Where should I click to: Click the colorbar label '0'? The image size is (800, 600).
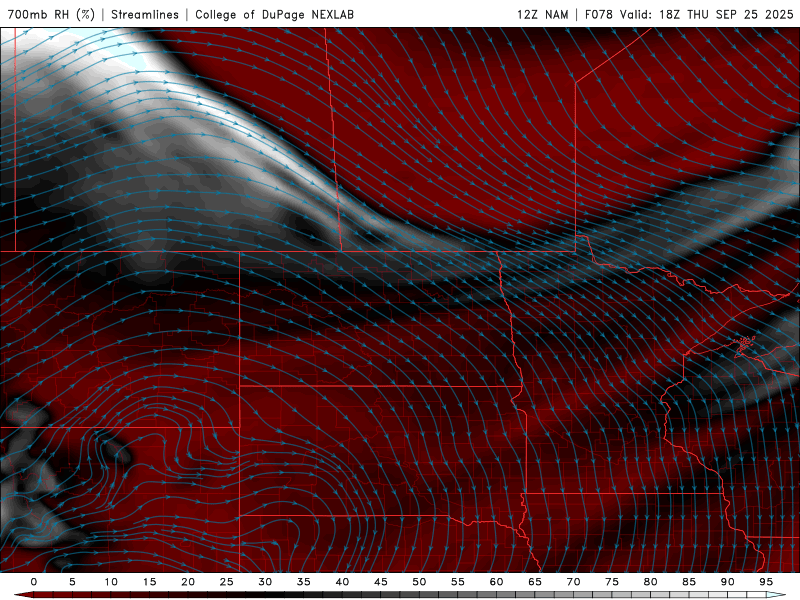click(x=34, y=582)
